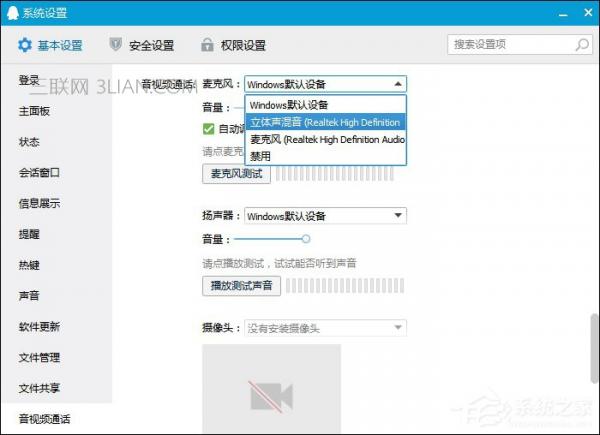
Task: Click the search magnifier icon
Action: point(579,45)
